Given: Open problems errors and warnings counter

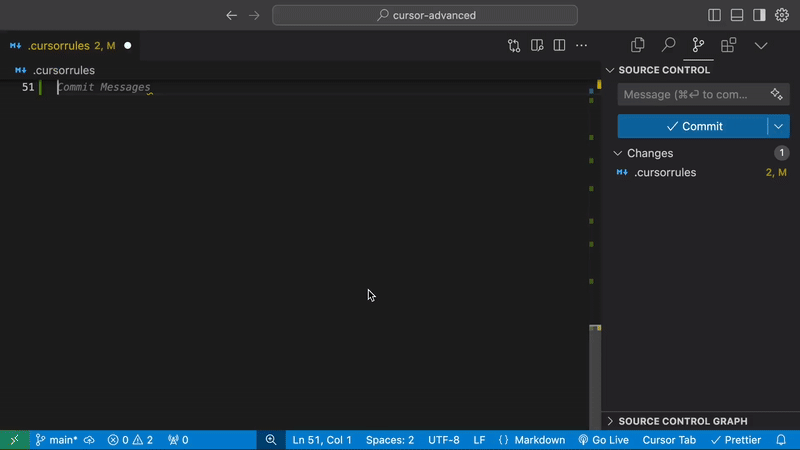Looking at the screenshot, I should [130, 440].
